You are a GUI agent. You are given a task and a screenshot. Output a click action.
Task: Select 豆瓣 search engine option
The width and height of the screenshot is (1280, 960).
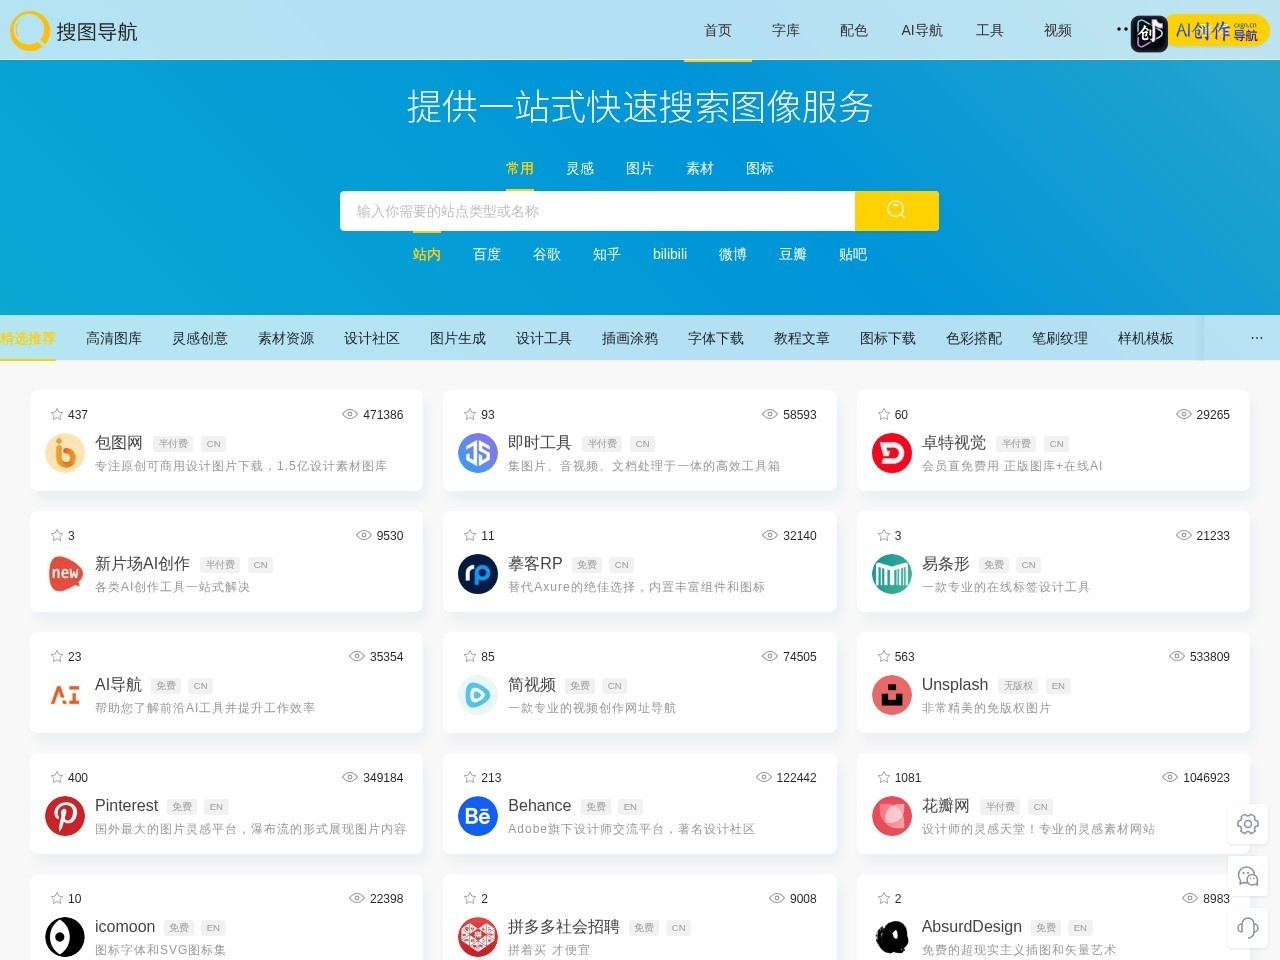tap(793, 254)
